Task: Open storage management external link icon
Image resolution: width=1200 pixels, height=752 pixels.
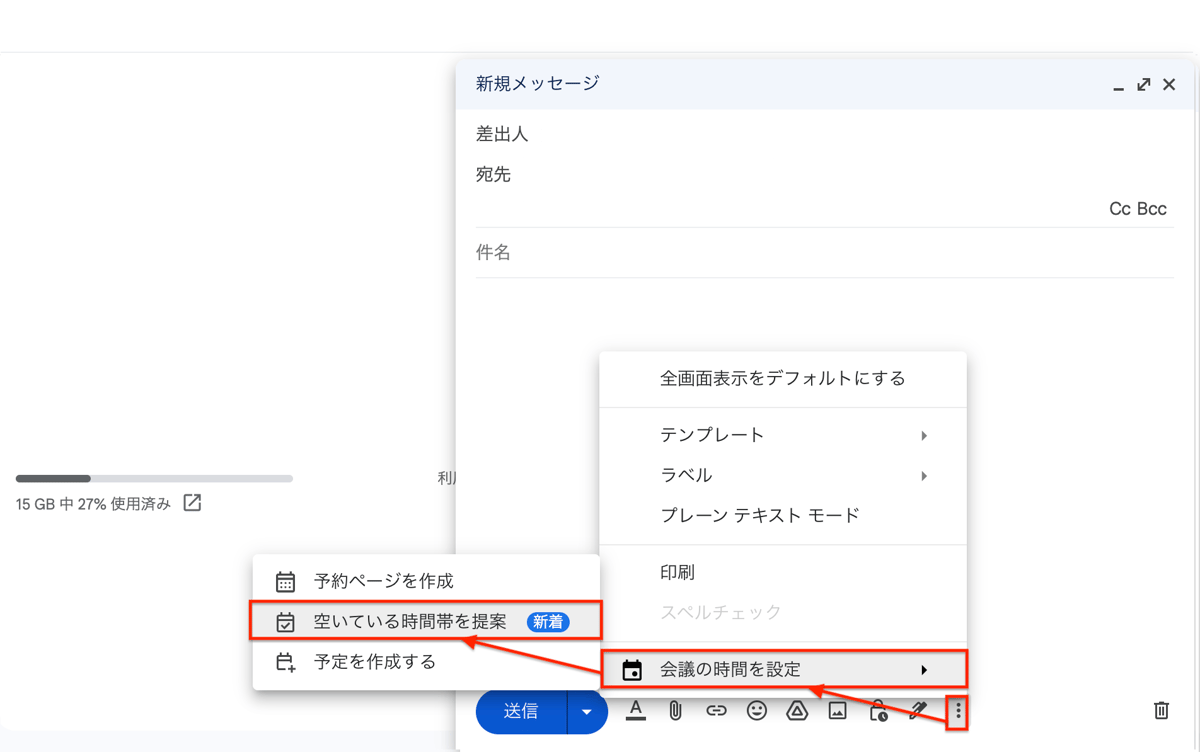Action: click(x=192, y=503)
